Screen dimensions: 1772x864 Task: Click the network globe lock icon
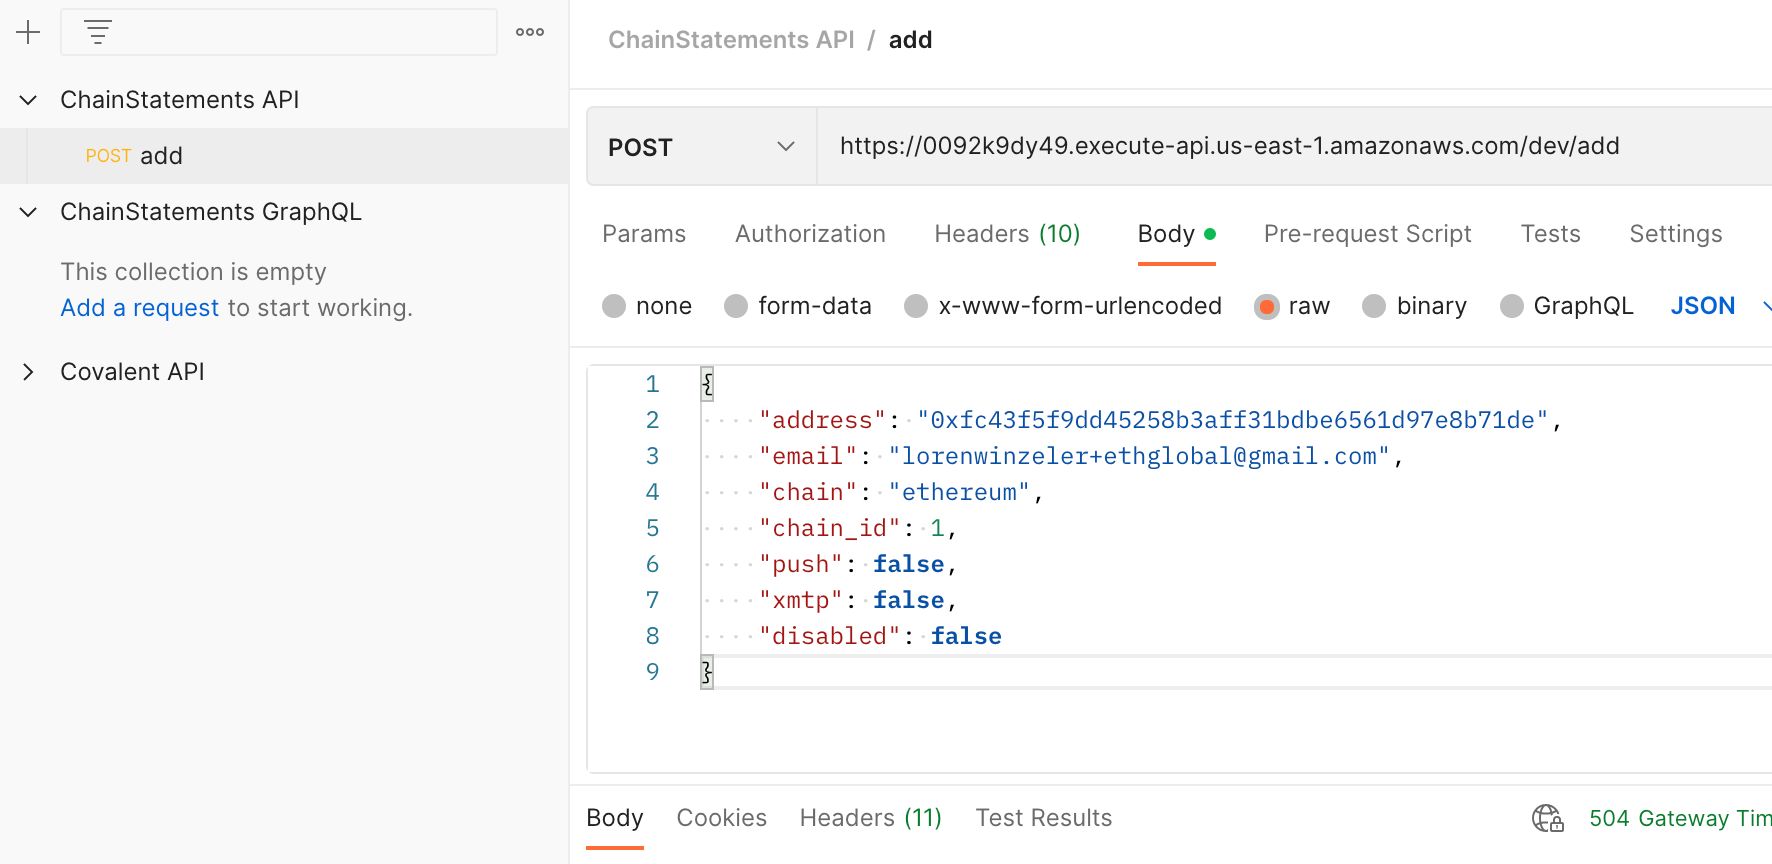(1548, 818)
